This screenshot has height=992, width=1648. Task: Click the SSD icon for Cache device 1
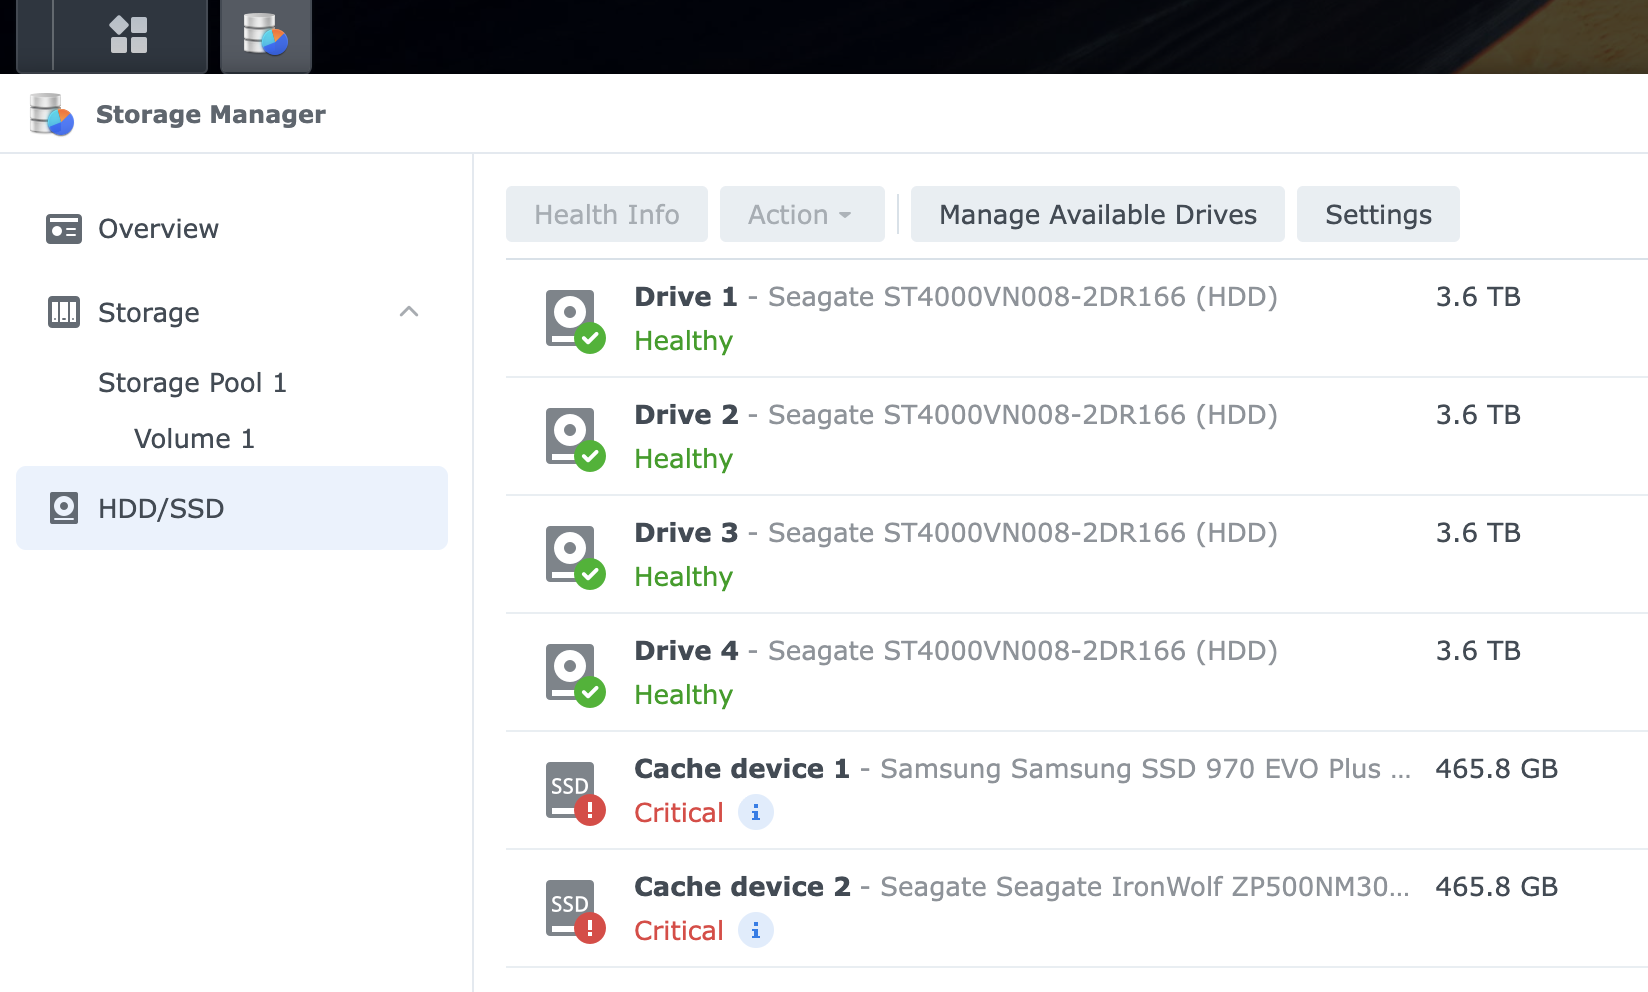coord(570,790)
